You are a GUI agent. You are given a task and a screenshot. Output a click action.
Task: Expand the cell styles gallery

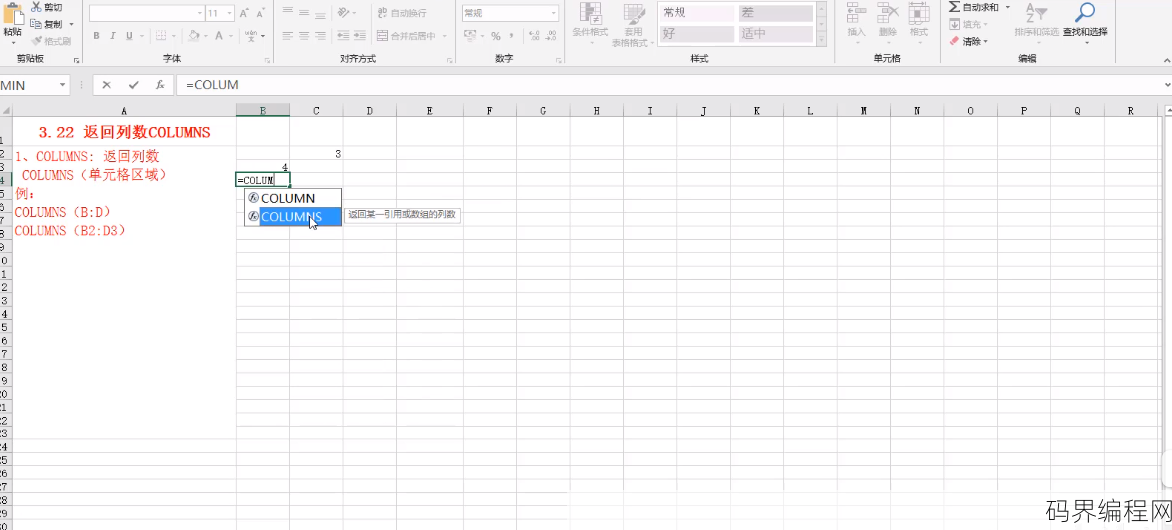[x=821, y=40]
